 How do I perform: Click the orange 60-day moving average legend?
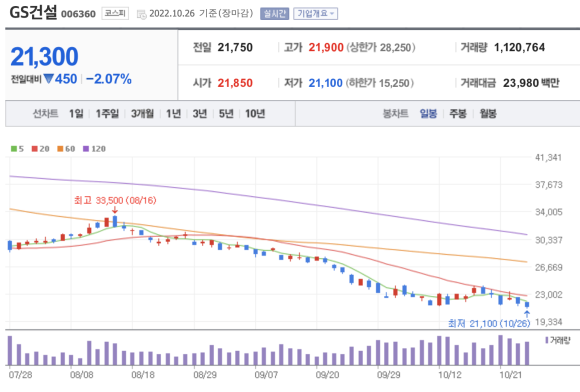tap(66, 149)
